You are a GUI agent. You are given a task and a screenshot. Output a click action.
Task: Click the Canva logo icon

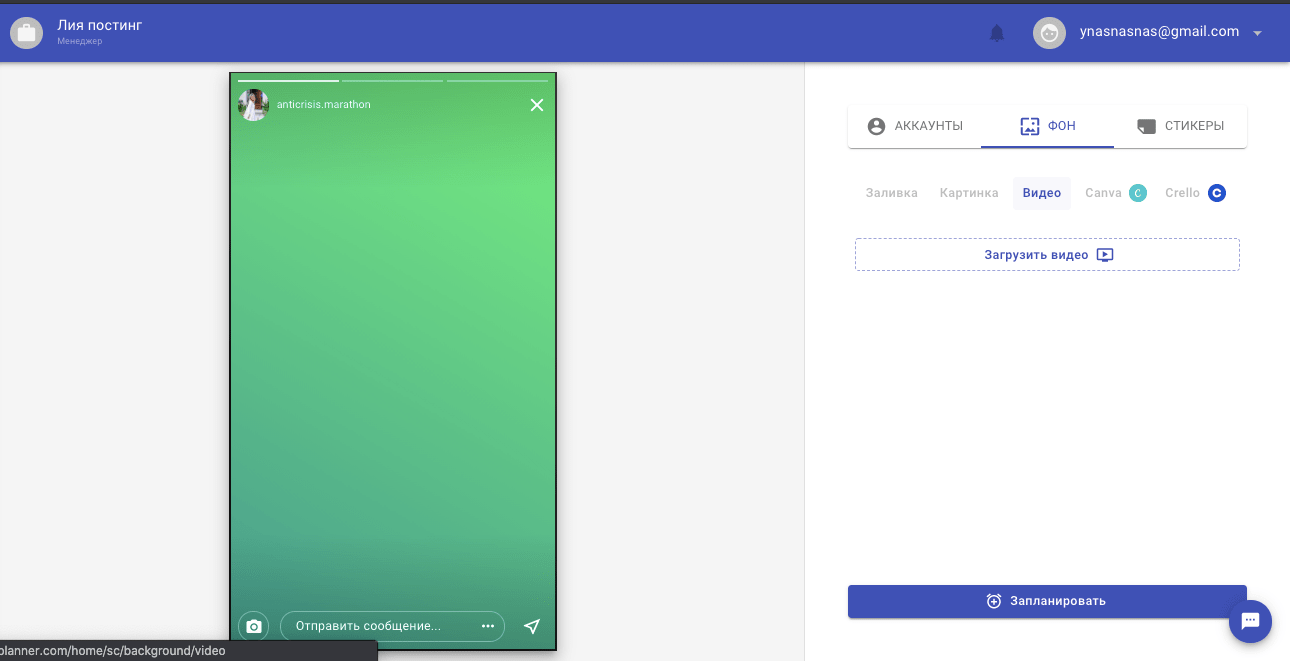pos(1138,193)
